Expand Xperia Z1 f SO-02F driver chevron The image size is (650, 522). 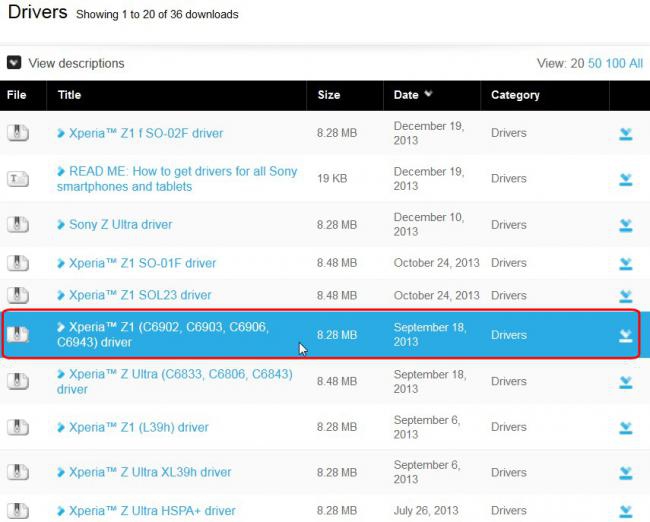pos(61,133)
